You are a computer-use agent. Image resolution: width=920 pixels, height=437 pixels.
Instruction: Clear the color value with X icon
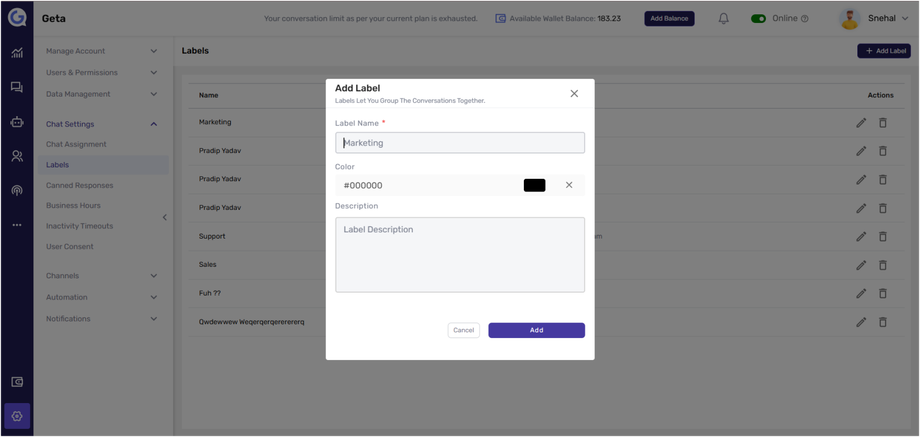569,185
